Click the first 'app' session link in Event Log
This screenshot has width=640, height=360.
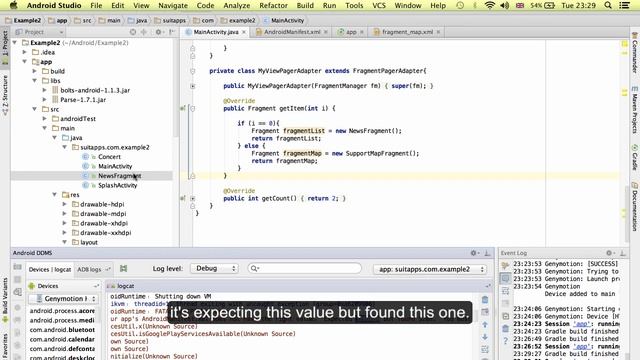(x=581, y=324)
